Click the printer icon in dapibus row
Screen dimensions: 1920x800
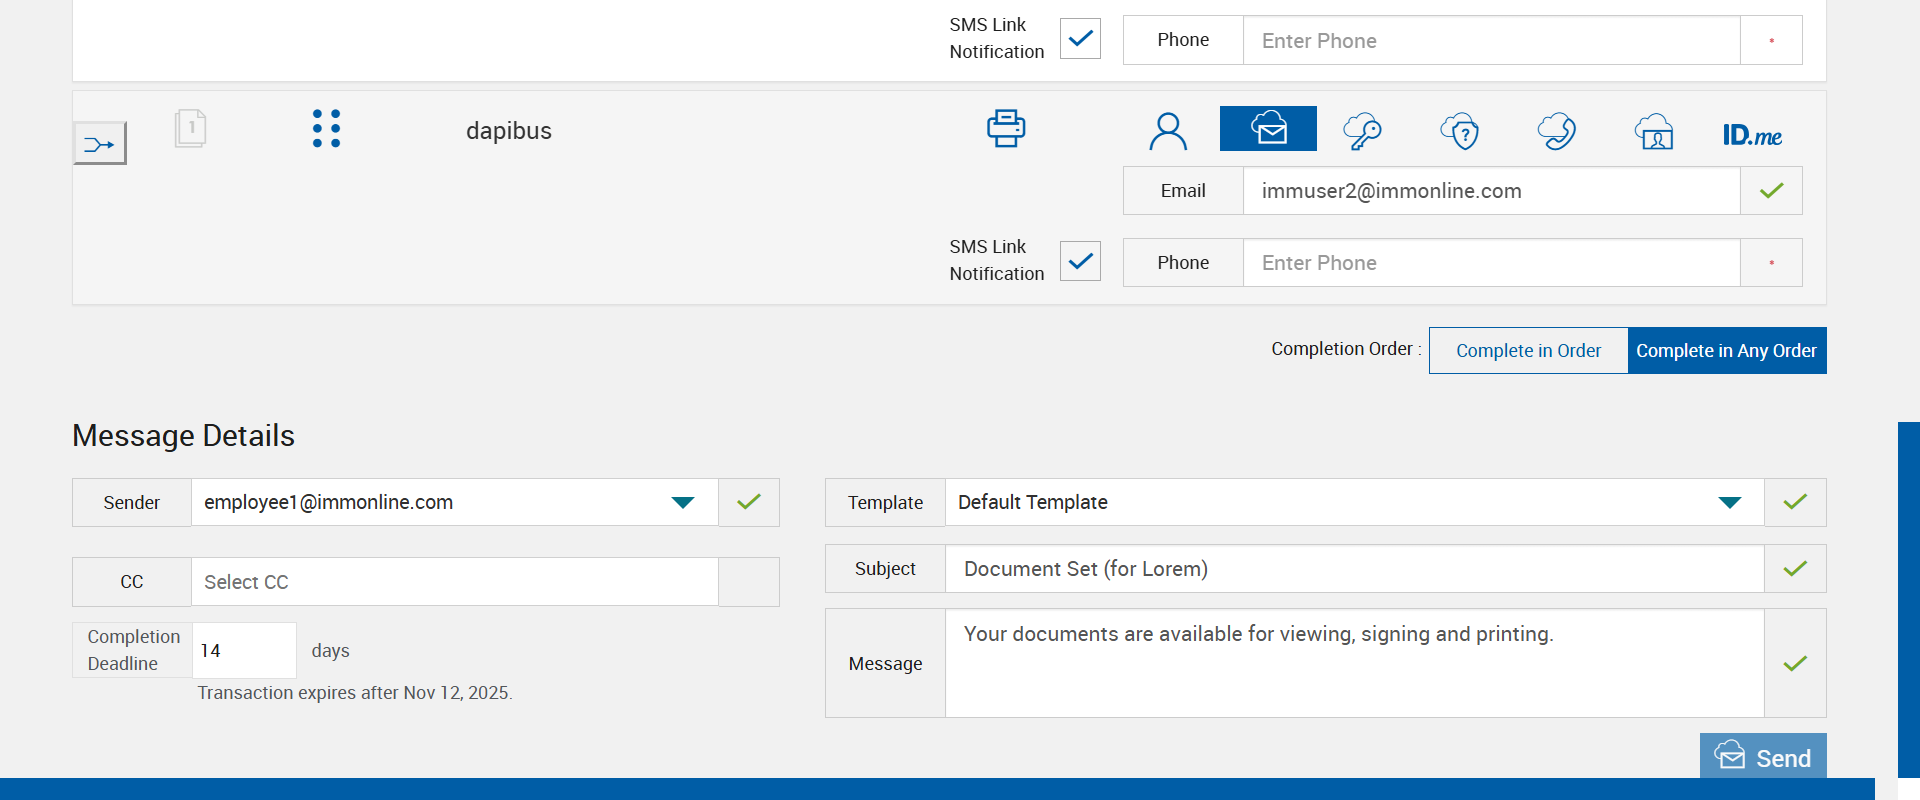(1006, 129)
